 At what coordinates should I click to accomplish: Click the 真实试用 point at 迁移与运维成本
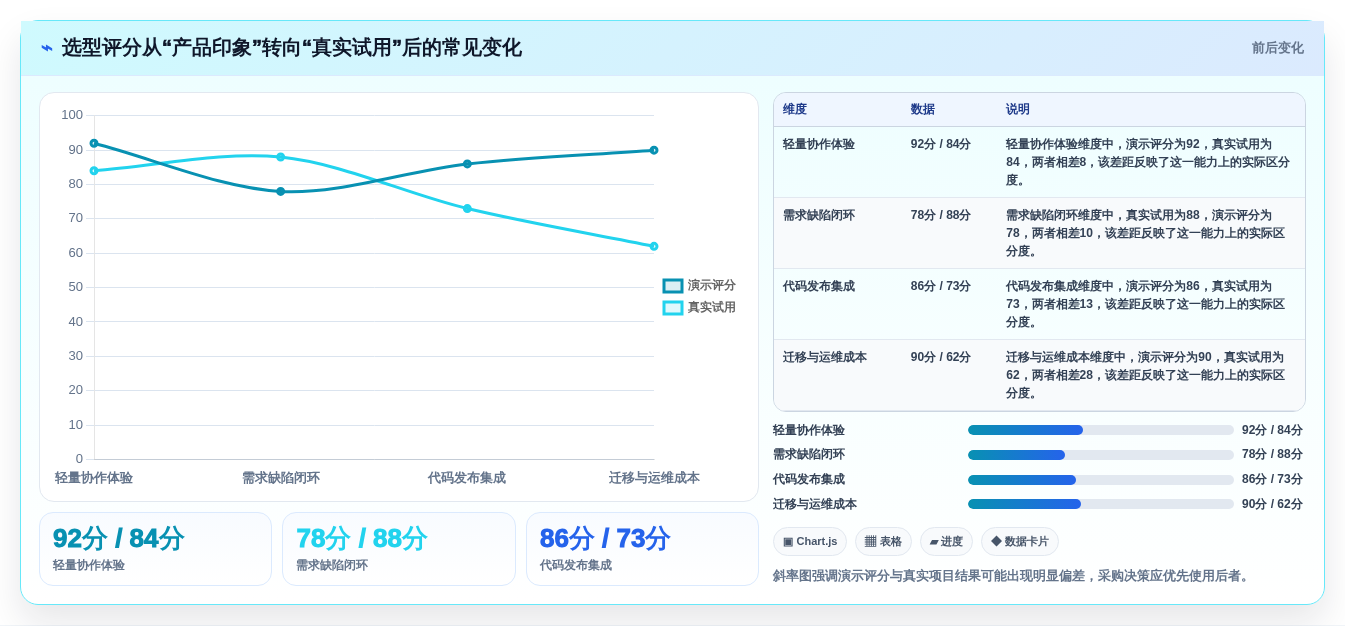click(x=654, y=246)
